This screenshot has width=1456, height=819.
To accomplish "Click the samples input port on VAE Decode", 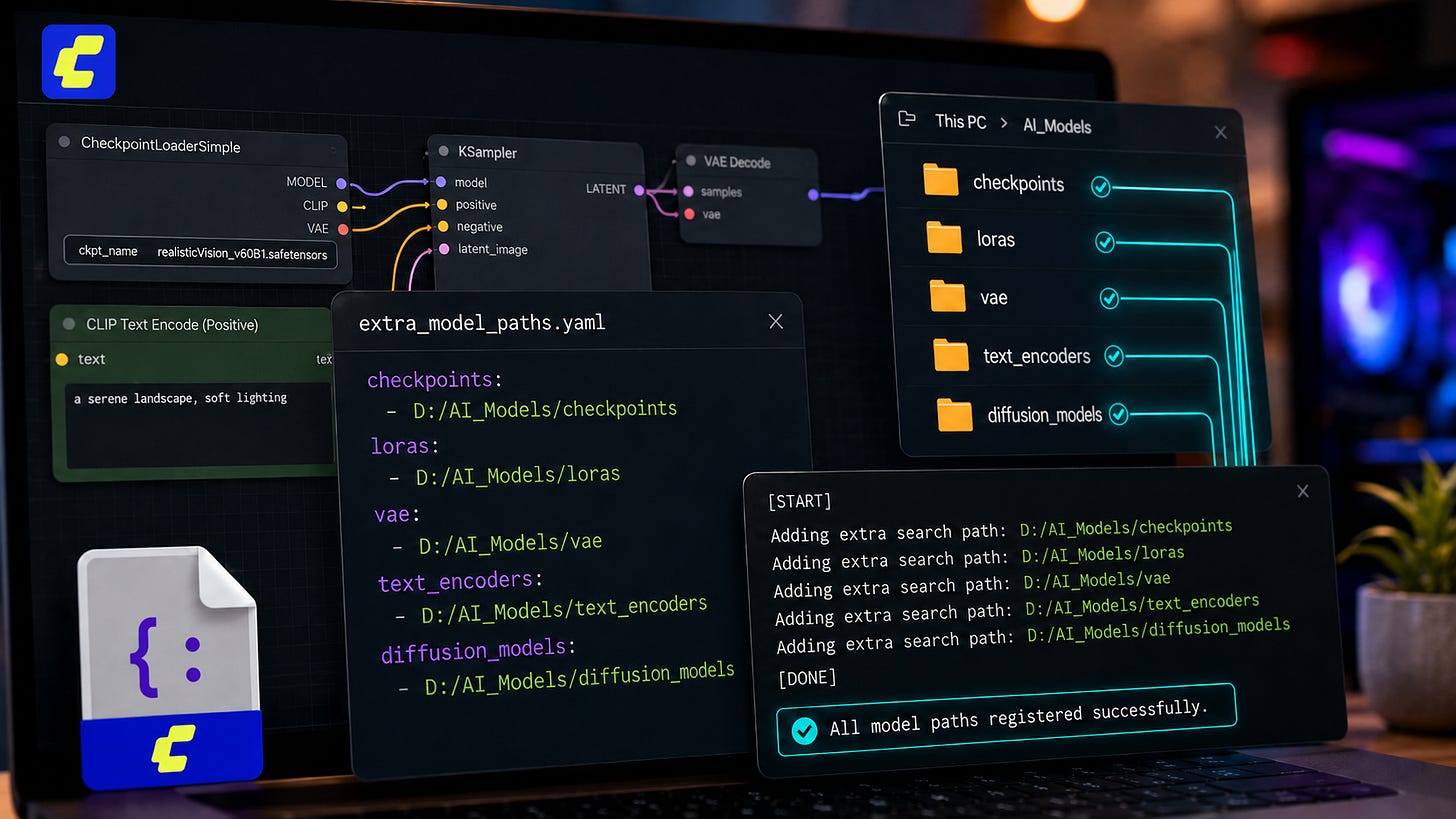I will tap(688, 191).
